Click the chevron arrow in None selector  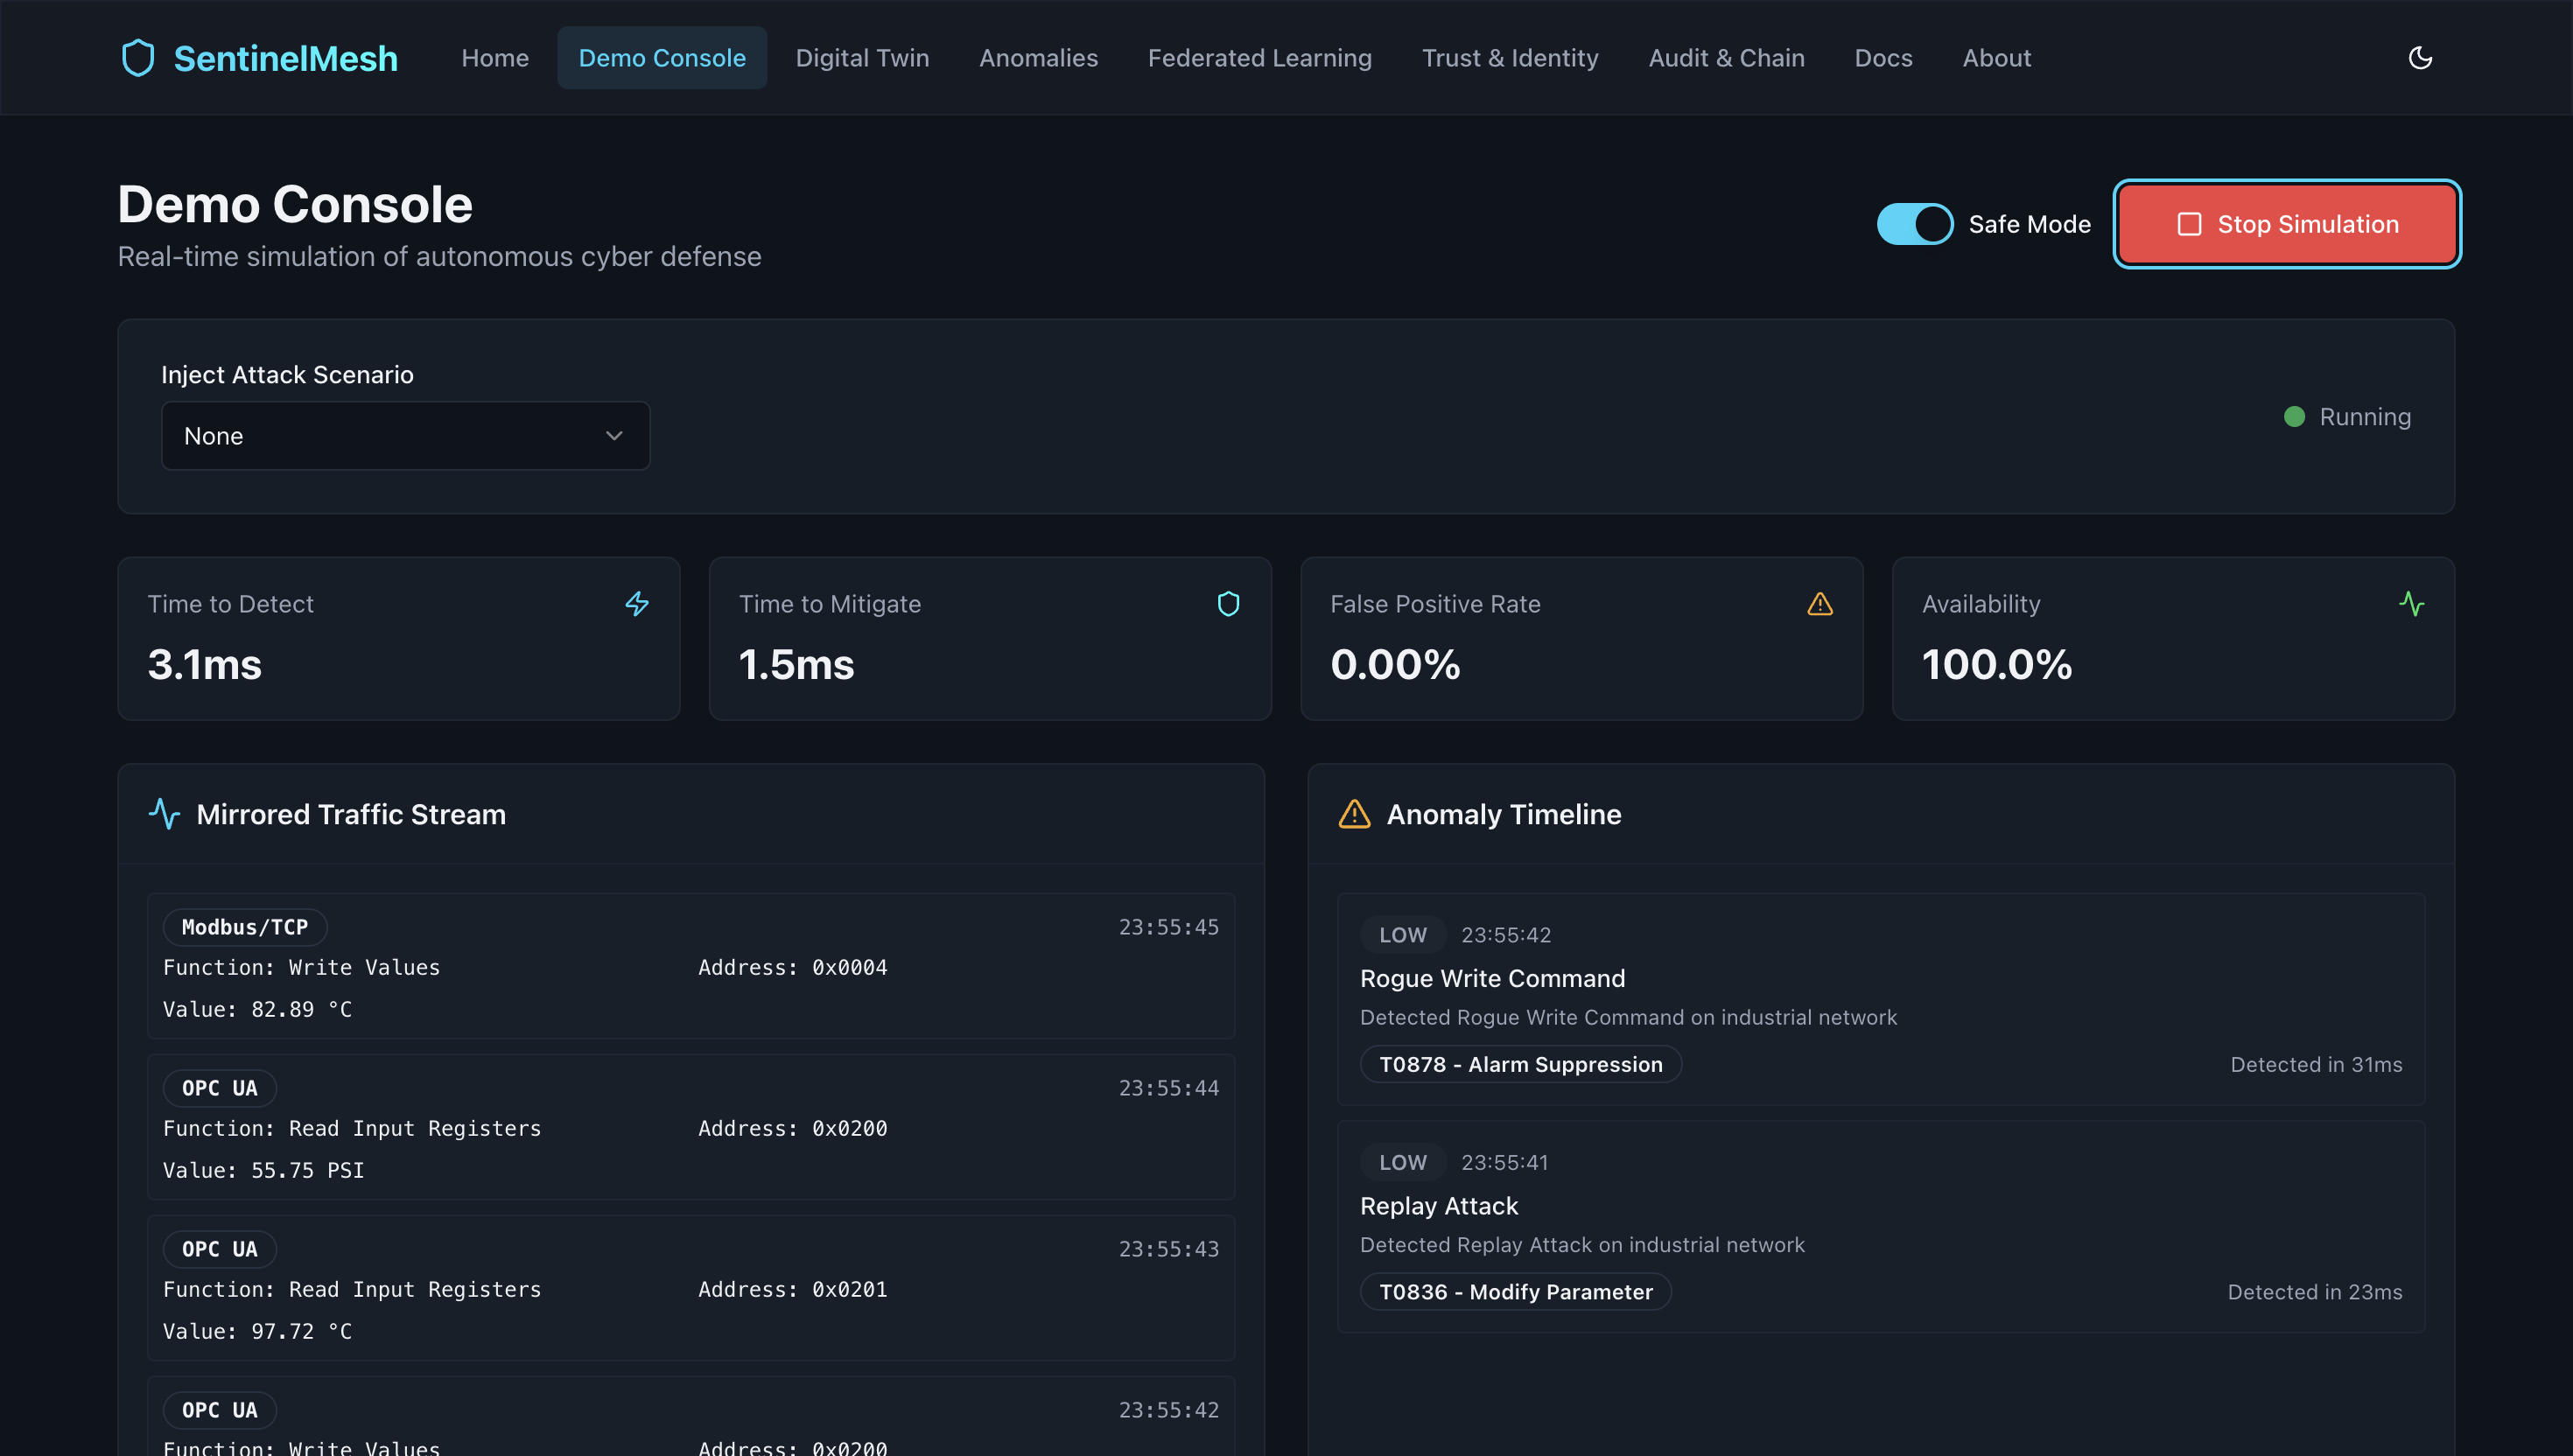pos(614,436)
